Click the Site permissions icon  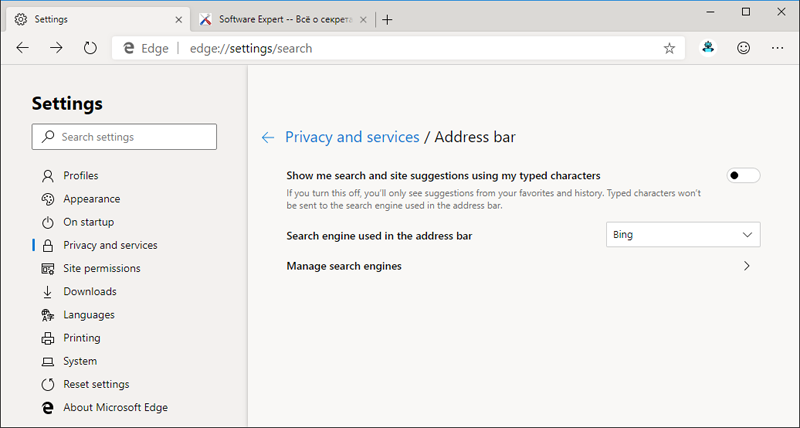(47, 269)
